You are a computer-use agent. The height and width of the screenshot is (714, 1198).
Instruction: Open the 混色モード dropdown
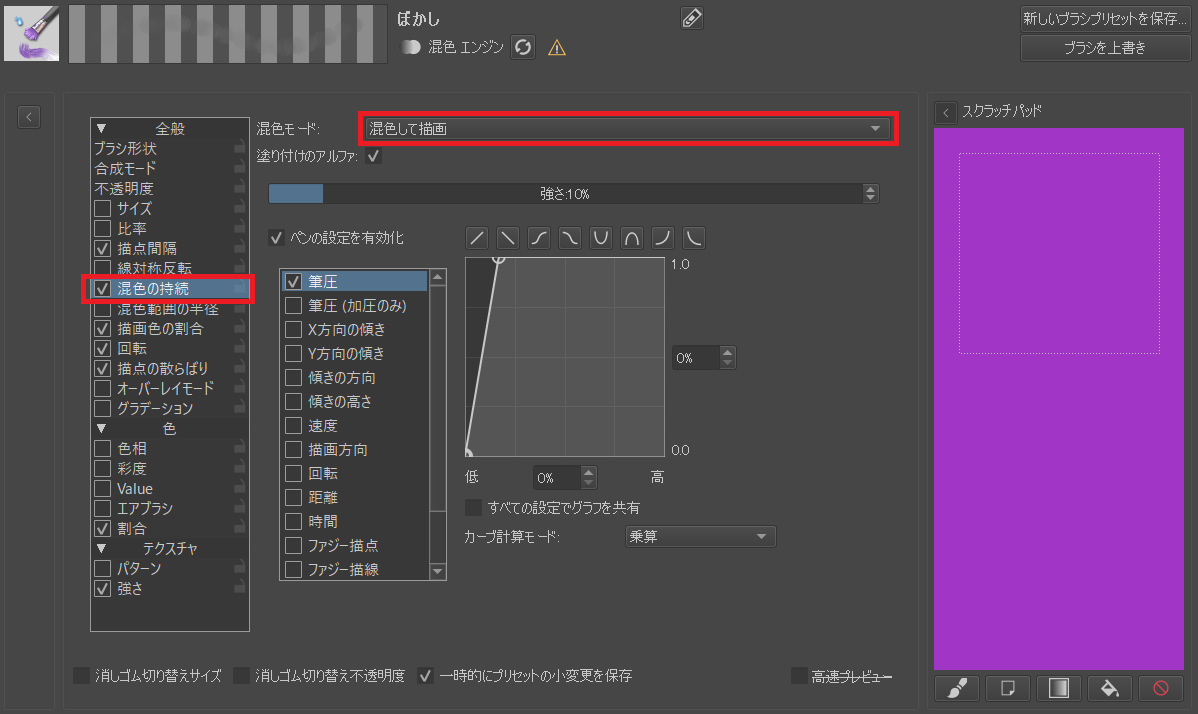[x=625, y=128]
